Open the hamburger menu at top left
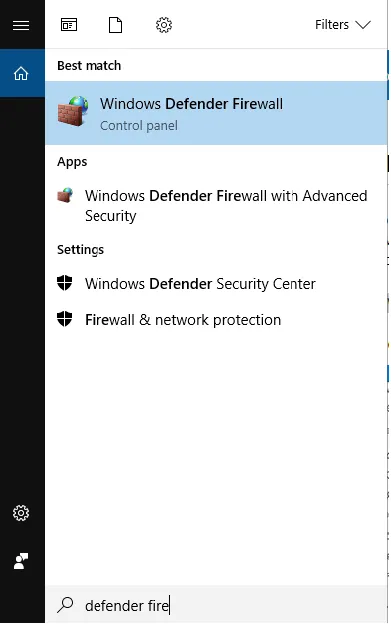 click(x=21, y=25)
